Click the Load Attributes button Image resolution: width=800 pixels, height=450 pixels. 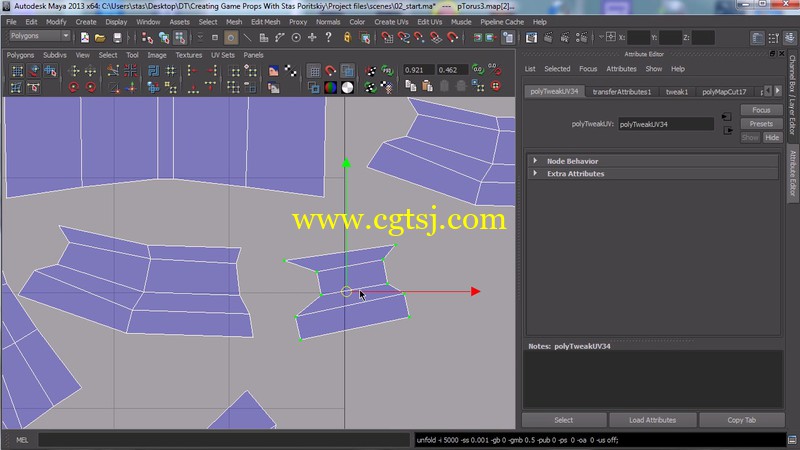point(652,420)
